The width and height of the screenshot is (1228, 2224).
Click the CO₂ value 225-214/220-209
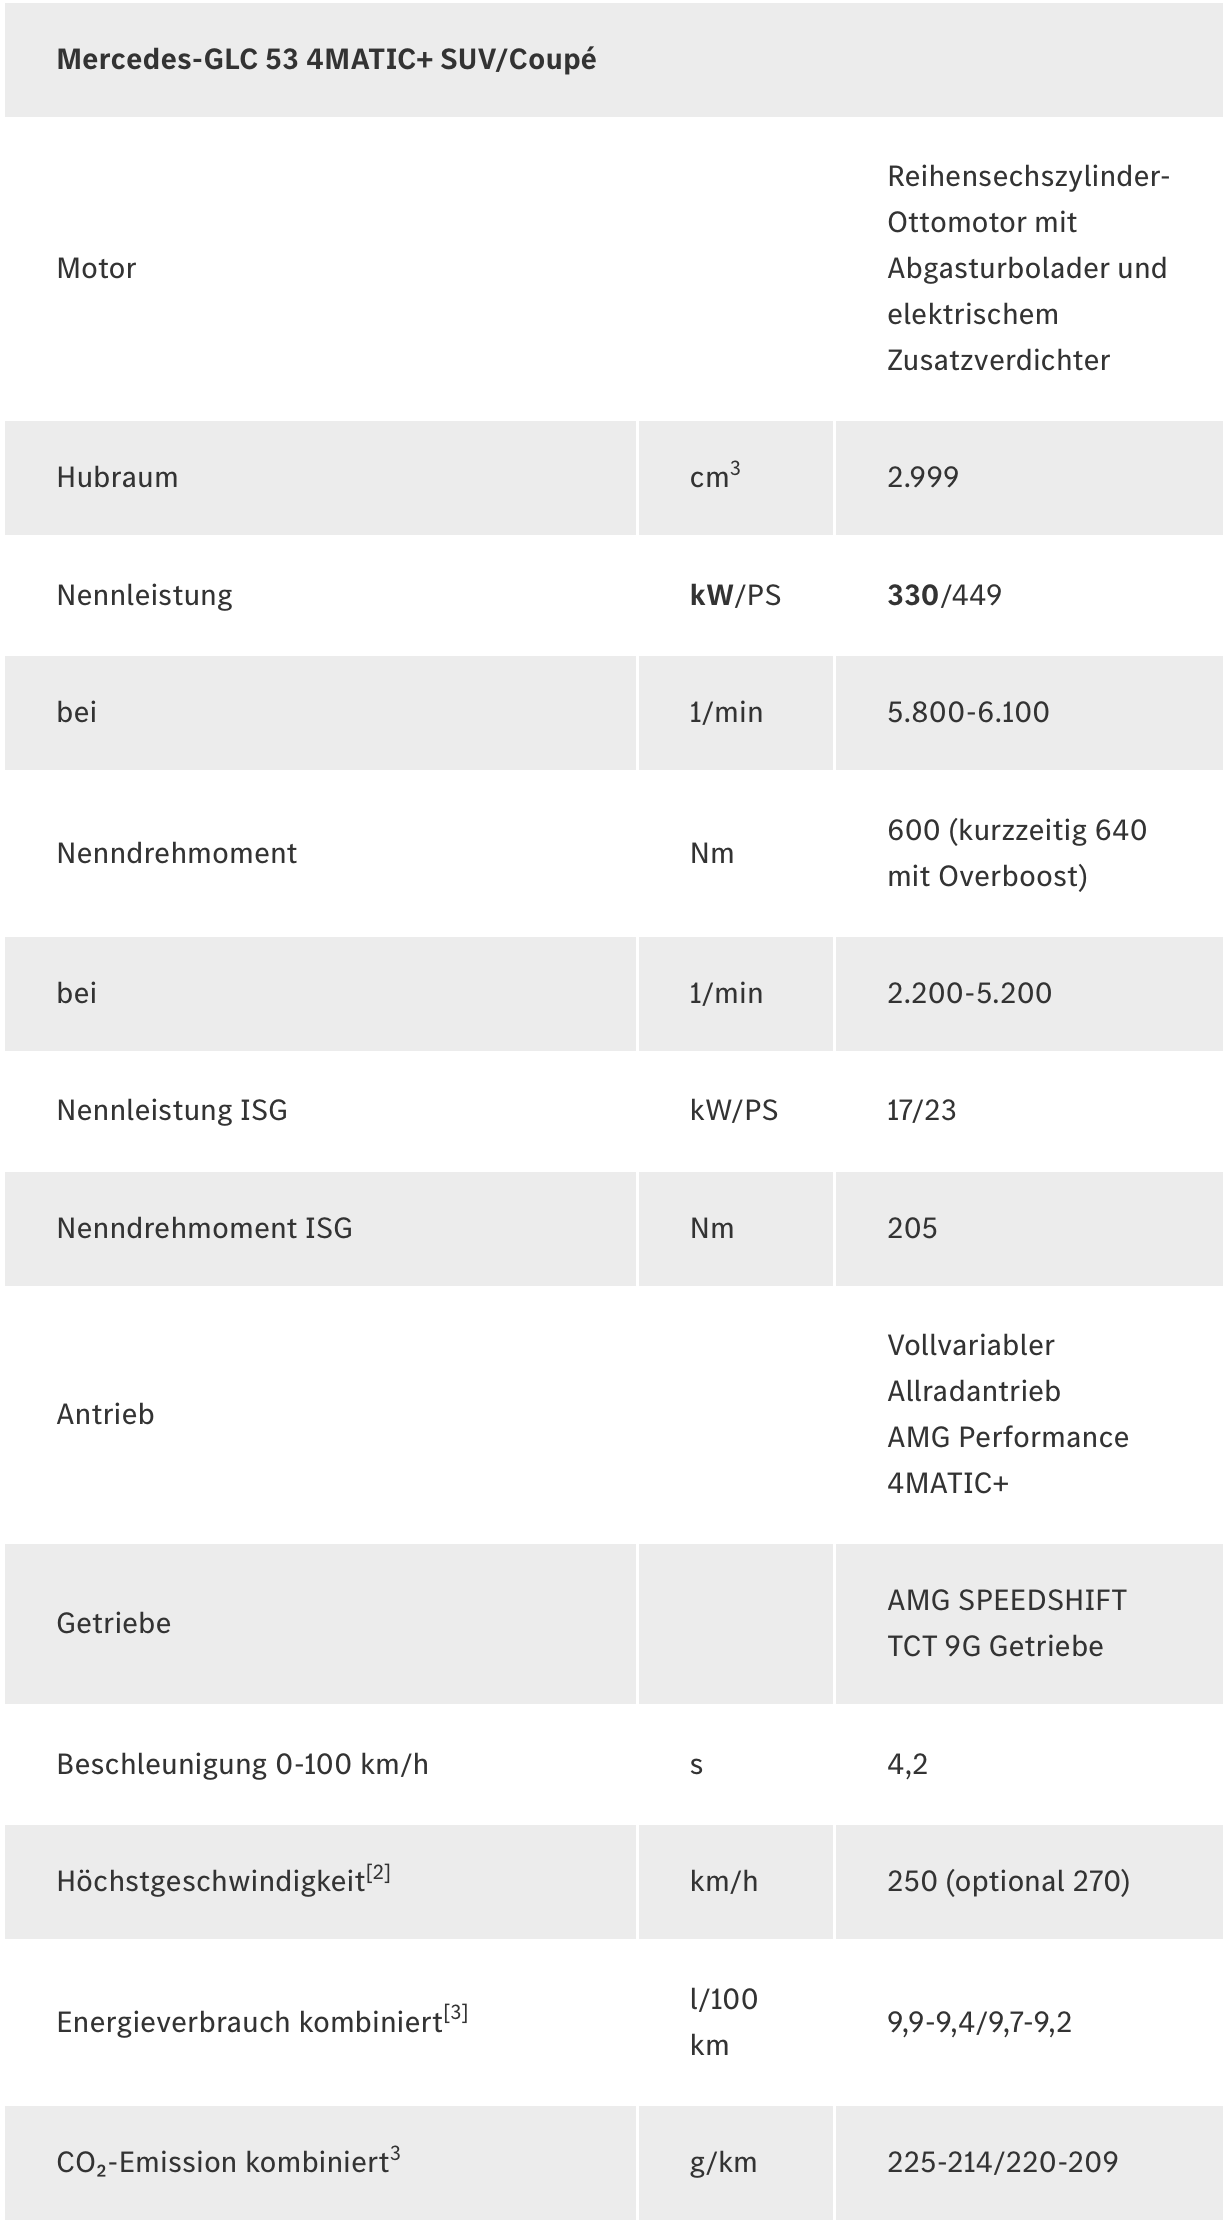click(1002, 2162)
